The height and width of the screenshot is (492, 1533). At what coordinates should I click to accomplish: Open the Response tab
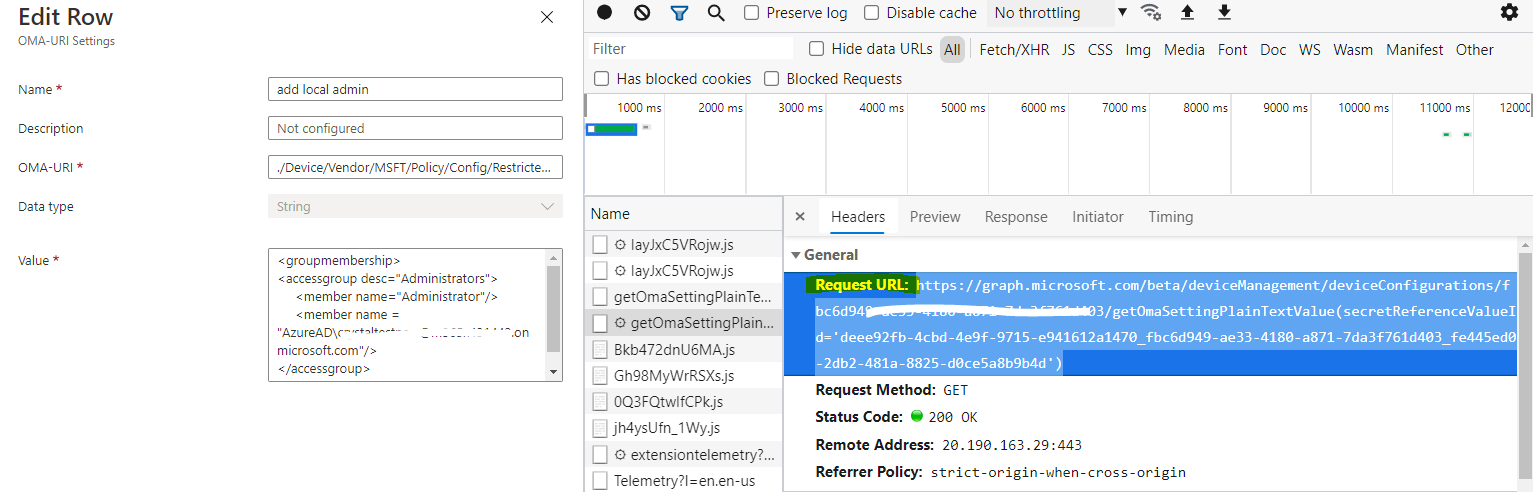coord(1016,217)
